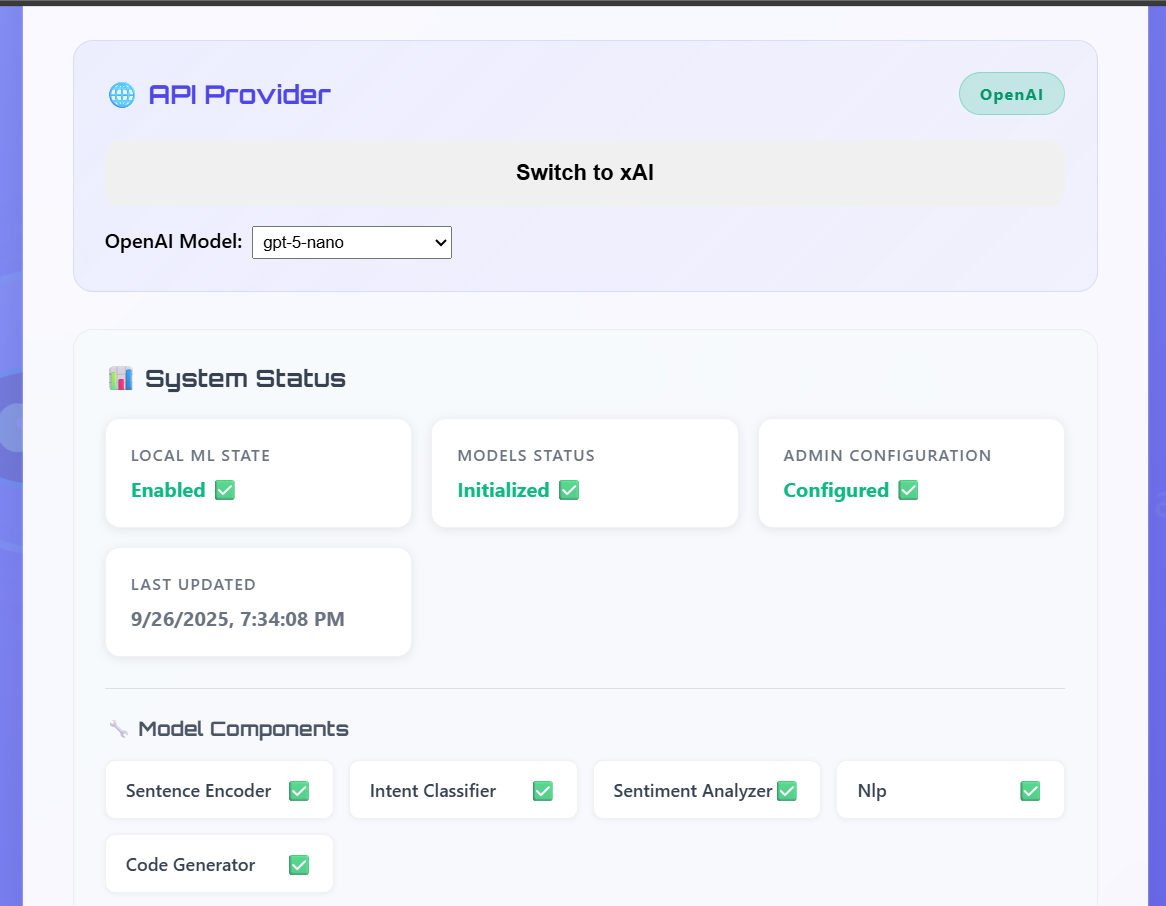Click the Sentiment Analyzer check mark
1166x906 pixels.
(787, 791)
